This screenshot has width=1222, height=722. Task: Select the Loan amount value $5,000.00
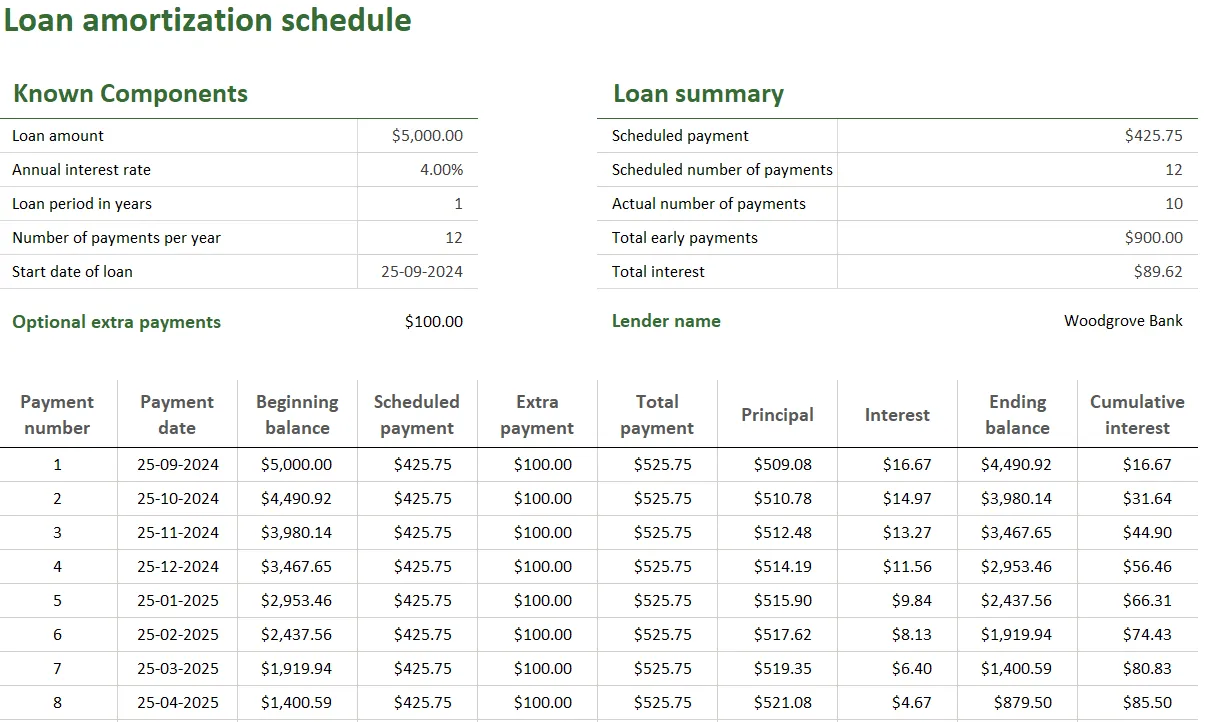(x=418, y=136)
